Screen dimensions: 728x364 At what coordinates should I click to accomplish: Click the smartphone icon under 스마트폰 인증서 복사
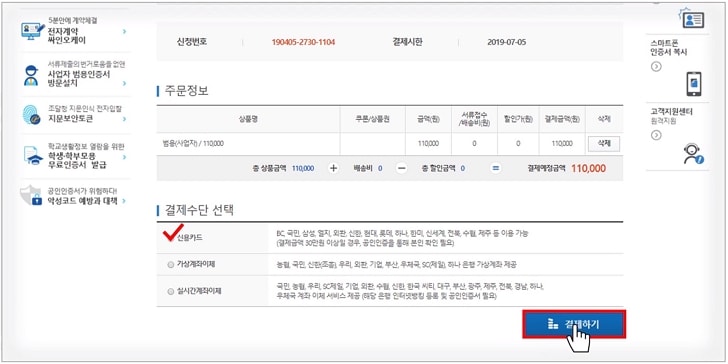click(x=693, y=84)
